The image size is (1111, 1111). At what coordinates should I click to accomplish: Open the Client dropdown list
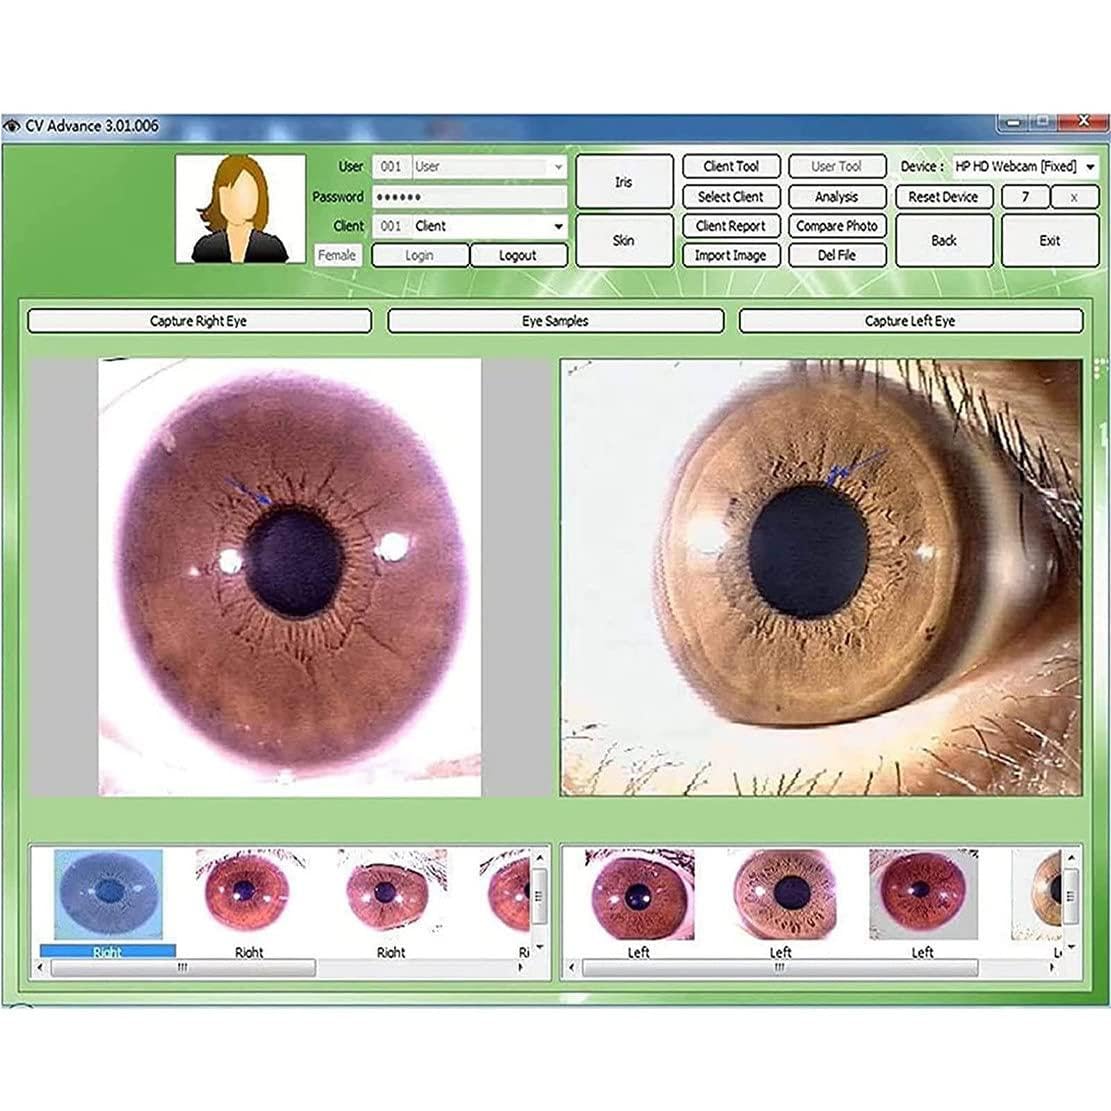pos(558,227)
